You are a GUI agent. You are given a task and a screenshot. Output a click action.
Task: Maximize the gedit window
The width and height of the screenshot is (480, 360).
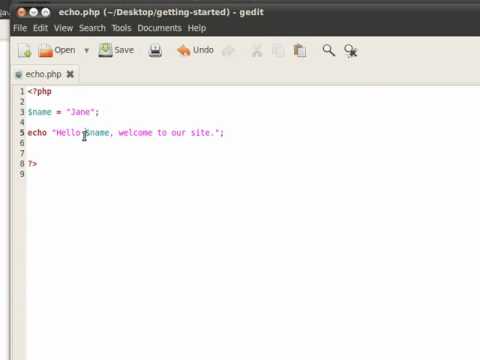pos(46,12)
